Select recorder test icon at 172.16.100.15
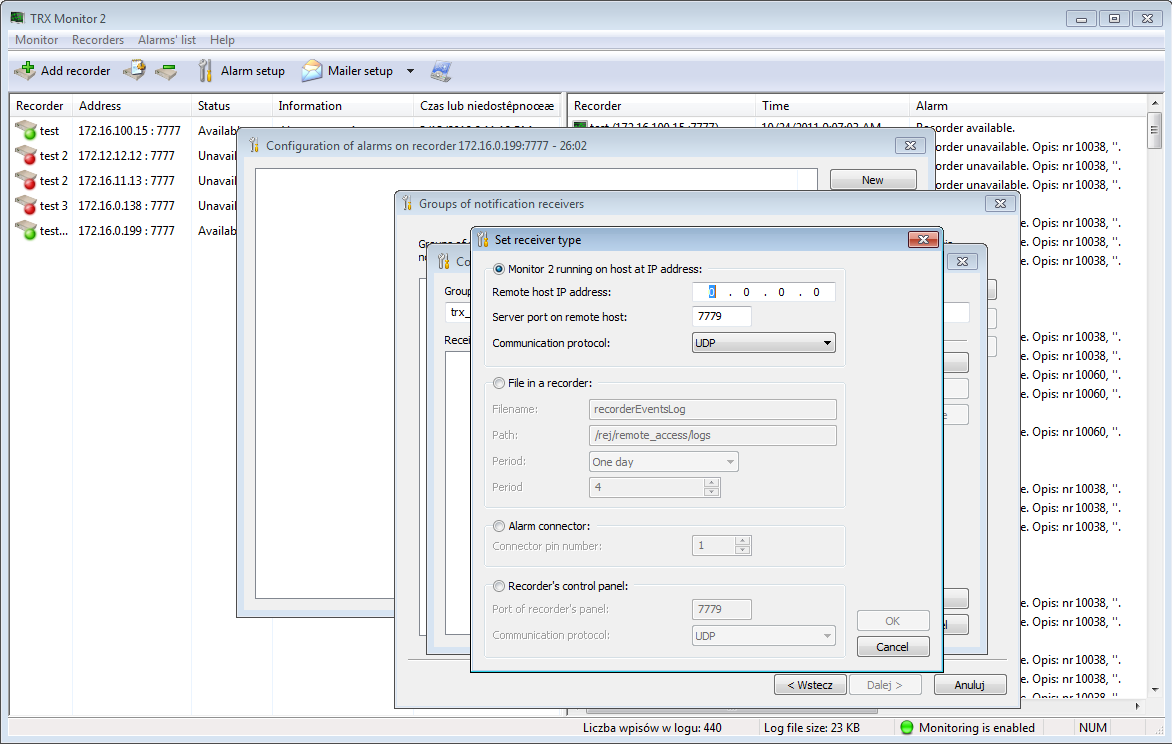Screen dimensions: 1172x744 (x=26, y=131)
